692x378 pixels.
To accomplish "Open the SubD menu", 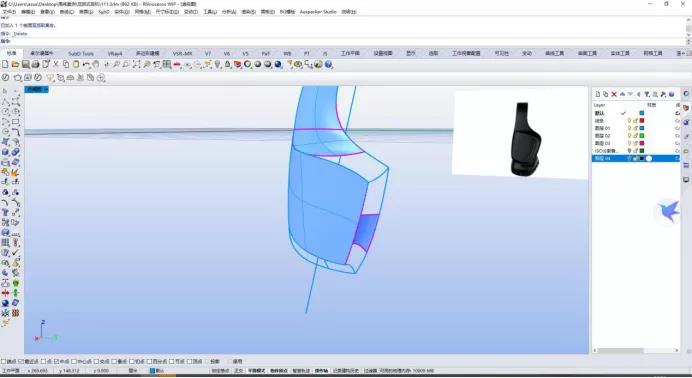I will coord(104,12).
